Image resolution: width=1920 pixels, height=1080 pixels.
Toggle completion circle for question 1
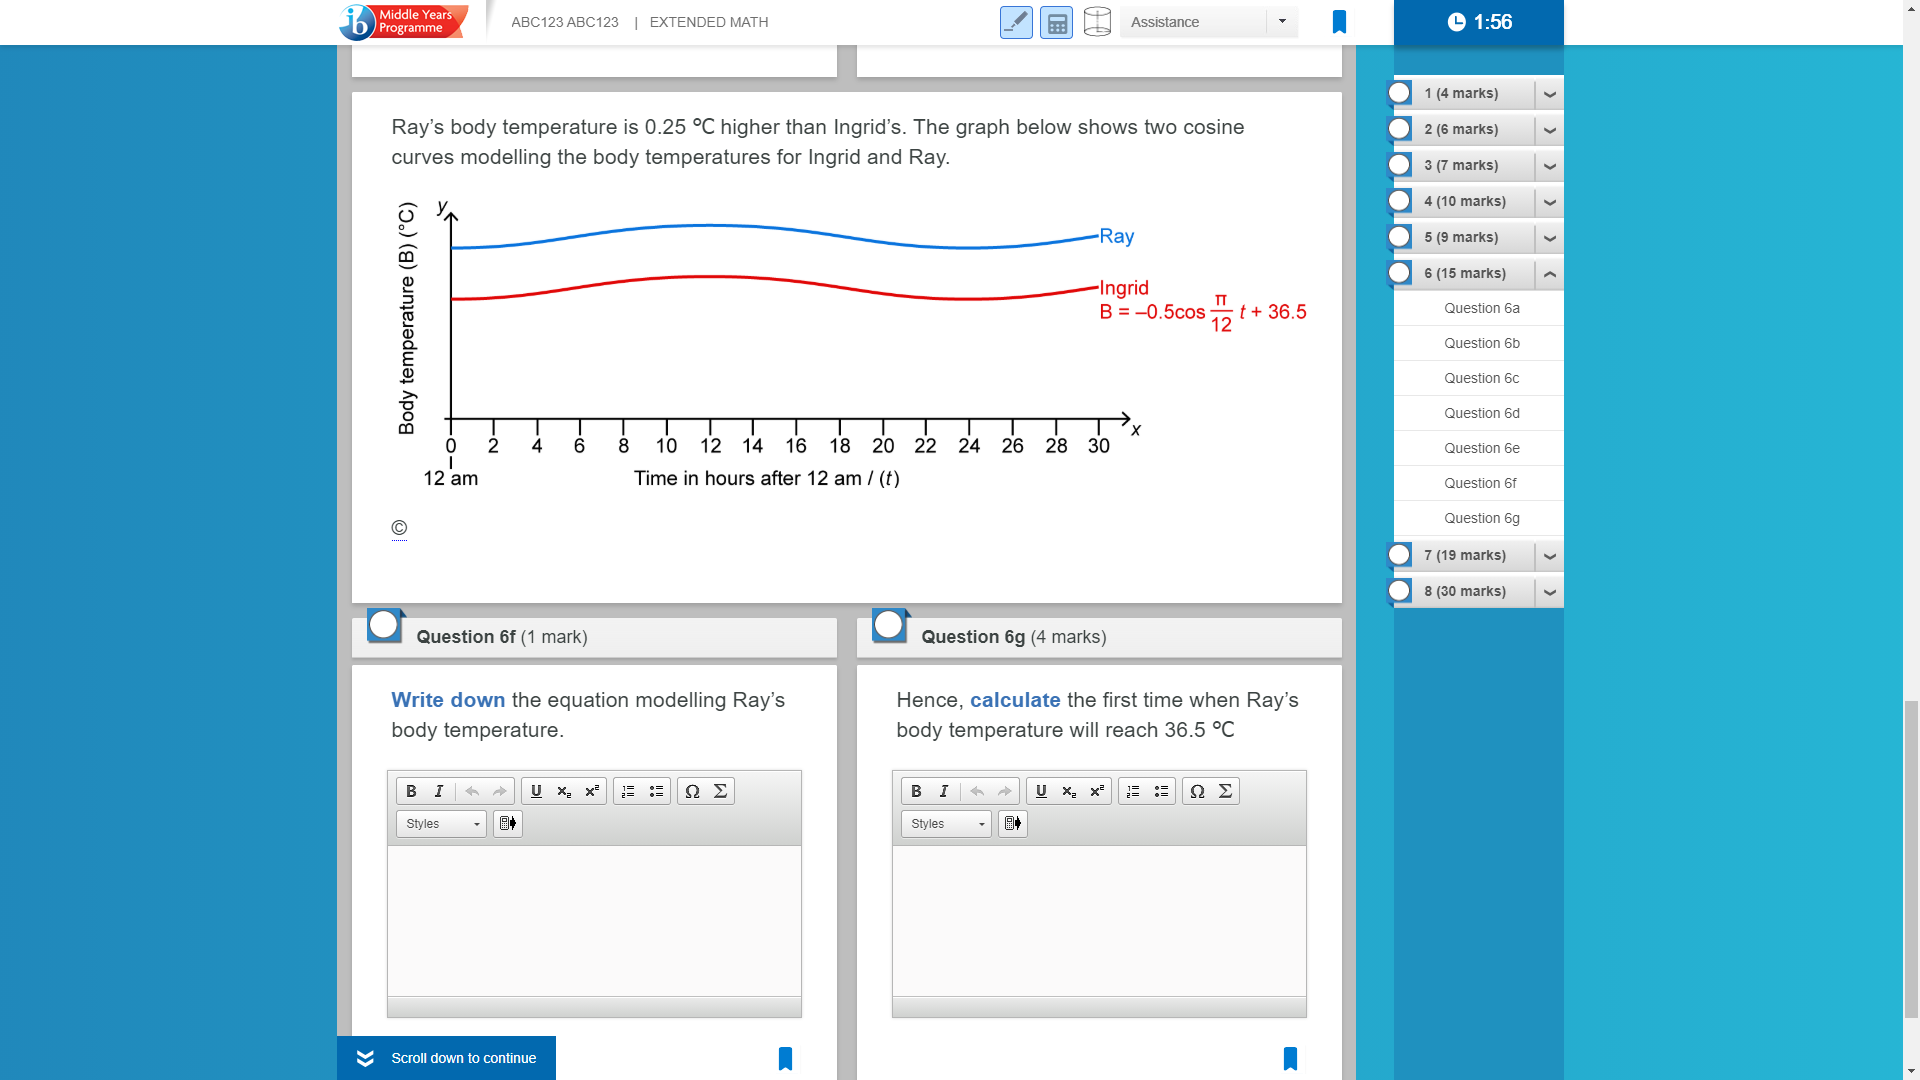pos(1400,93)
